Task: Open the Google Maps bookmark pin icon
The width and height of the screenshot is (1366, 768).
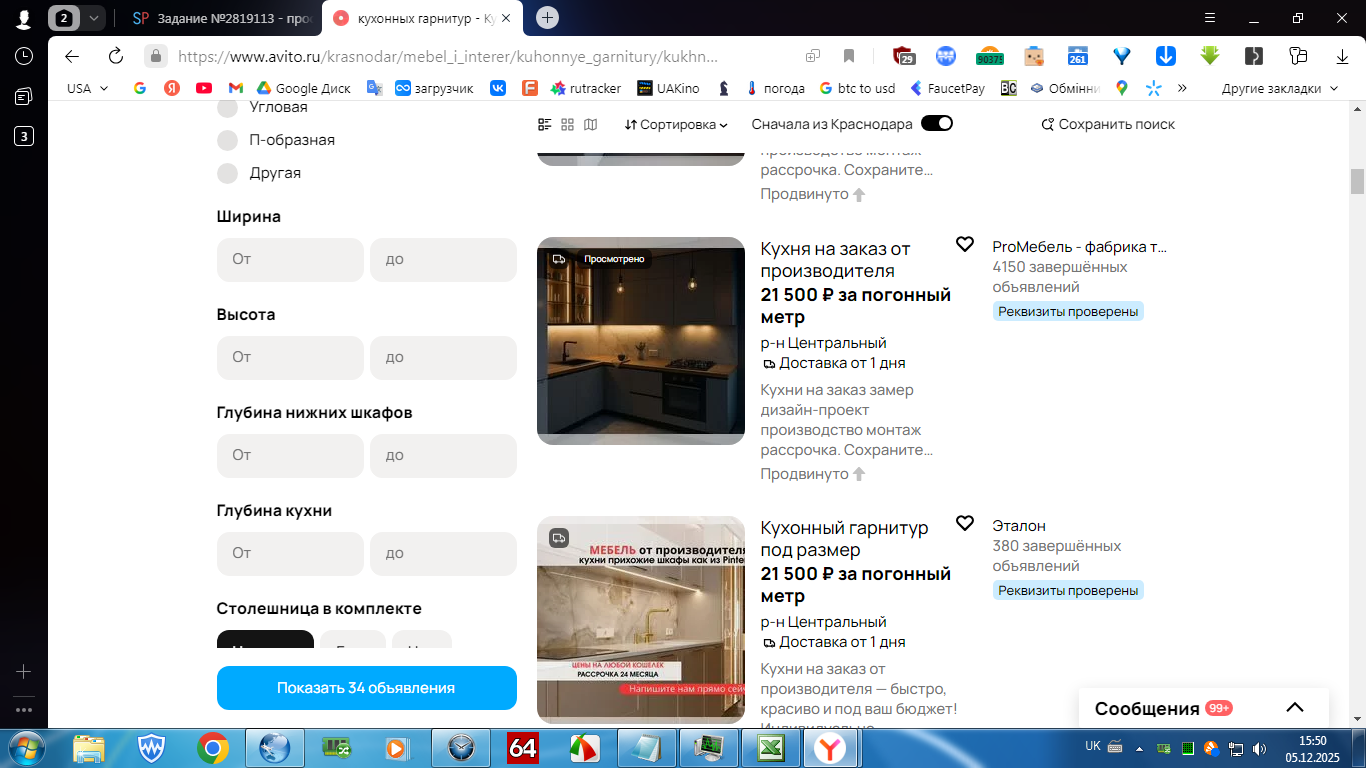Action: coord(1122,88)
